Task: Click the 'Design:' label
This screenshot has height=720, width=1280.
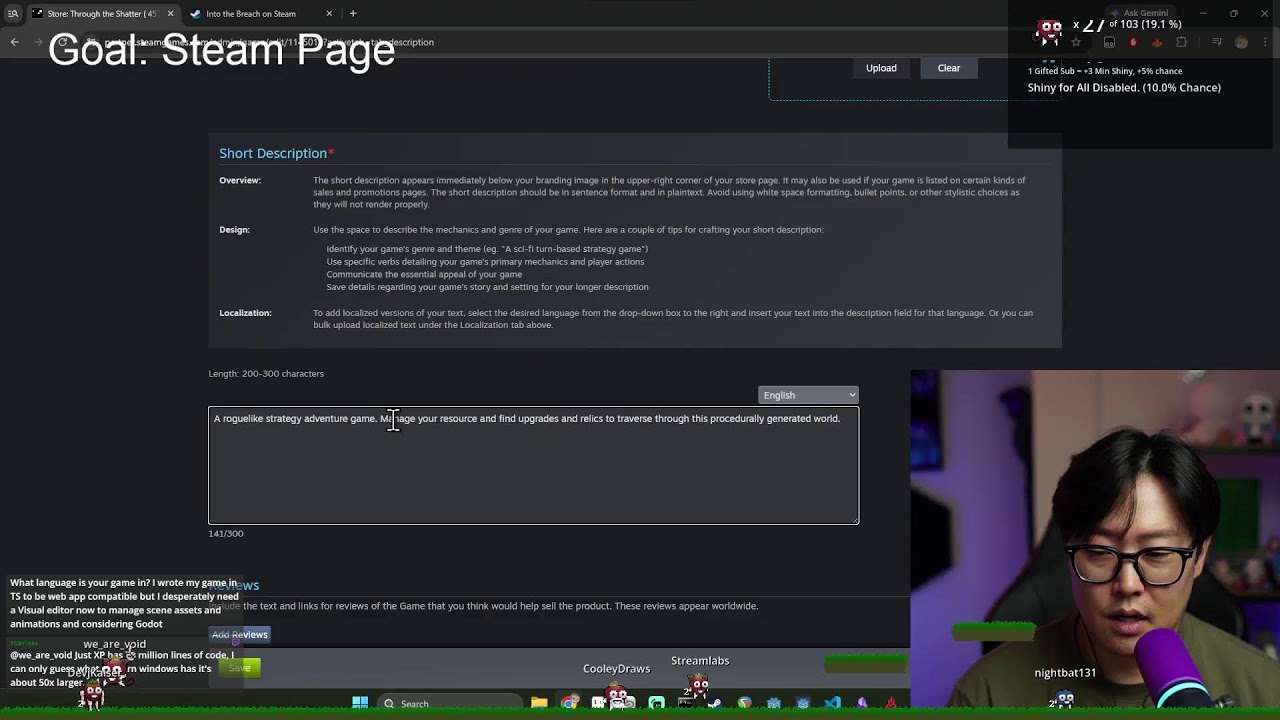Action: click(x=235, y=229)
